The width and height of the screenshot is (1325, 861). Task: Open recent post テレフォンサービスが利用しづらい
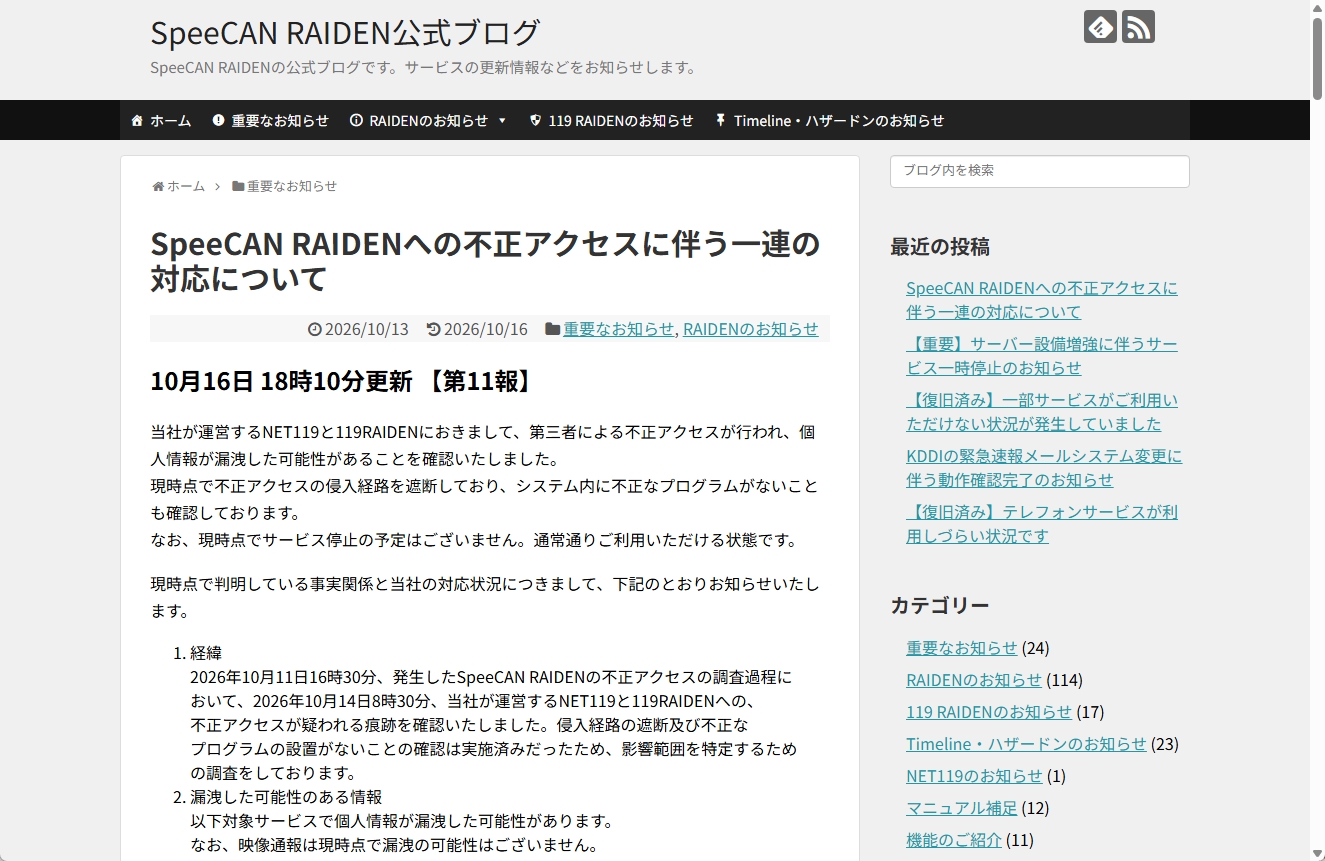point(1042,524)
